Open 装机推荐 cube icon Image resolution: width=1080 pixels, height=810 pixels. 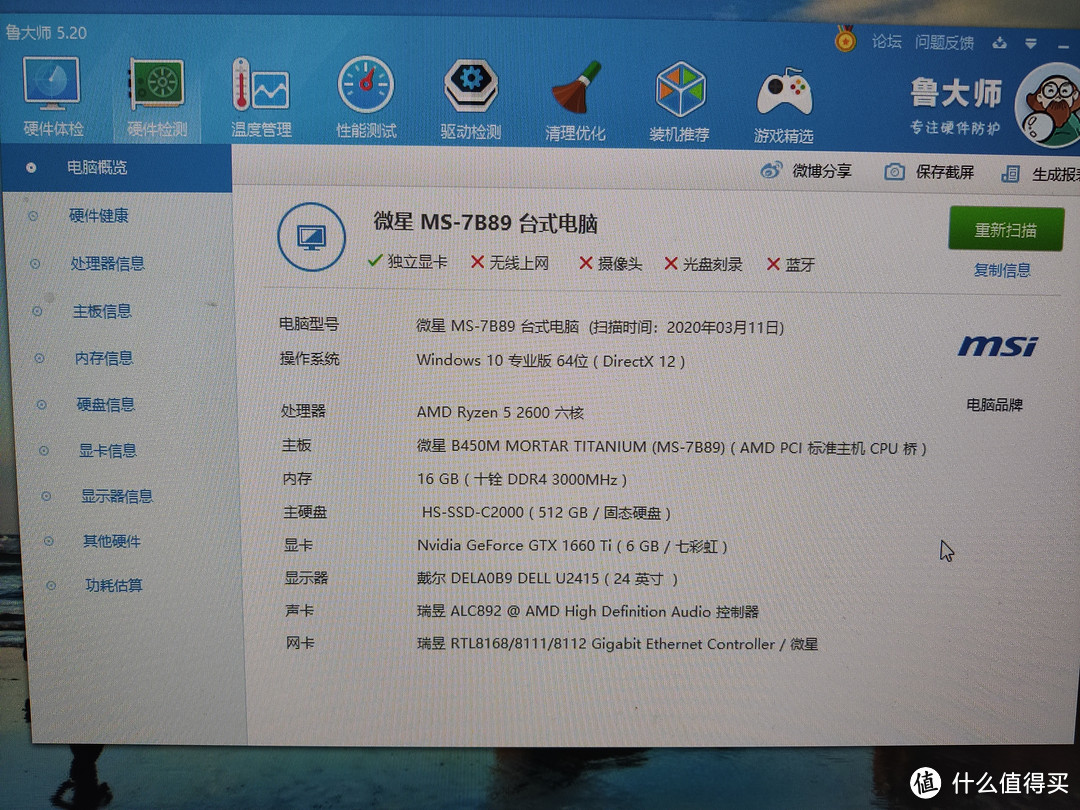(x=680, y=102)
